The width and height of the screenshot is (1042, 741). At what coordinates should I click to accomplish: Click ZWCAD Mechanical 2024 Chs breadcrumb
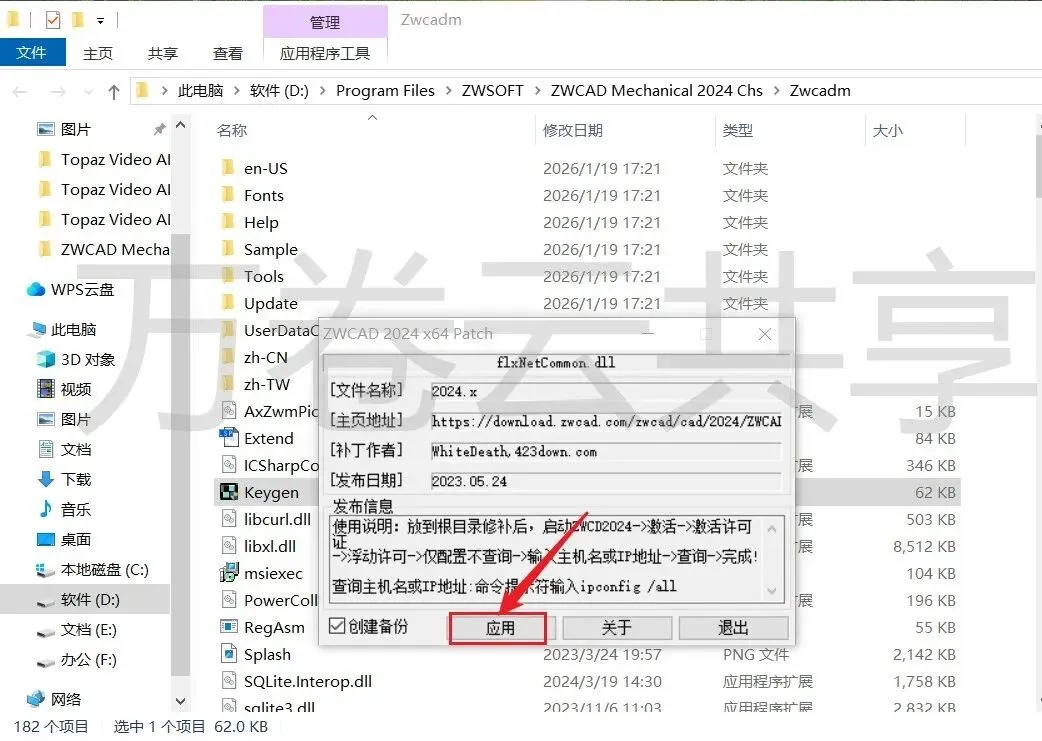click(x=657, y=91)
